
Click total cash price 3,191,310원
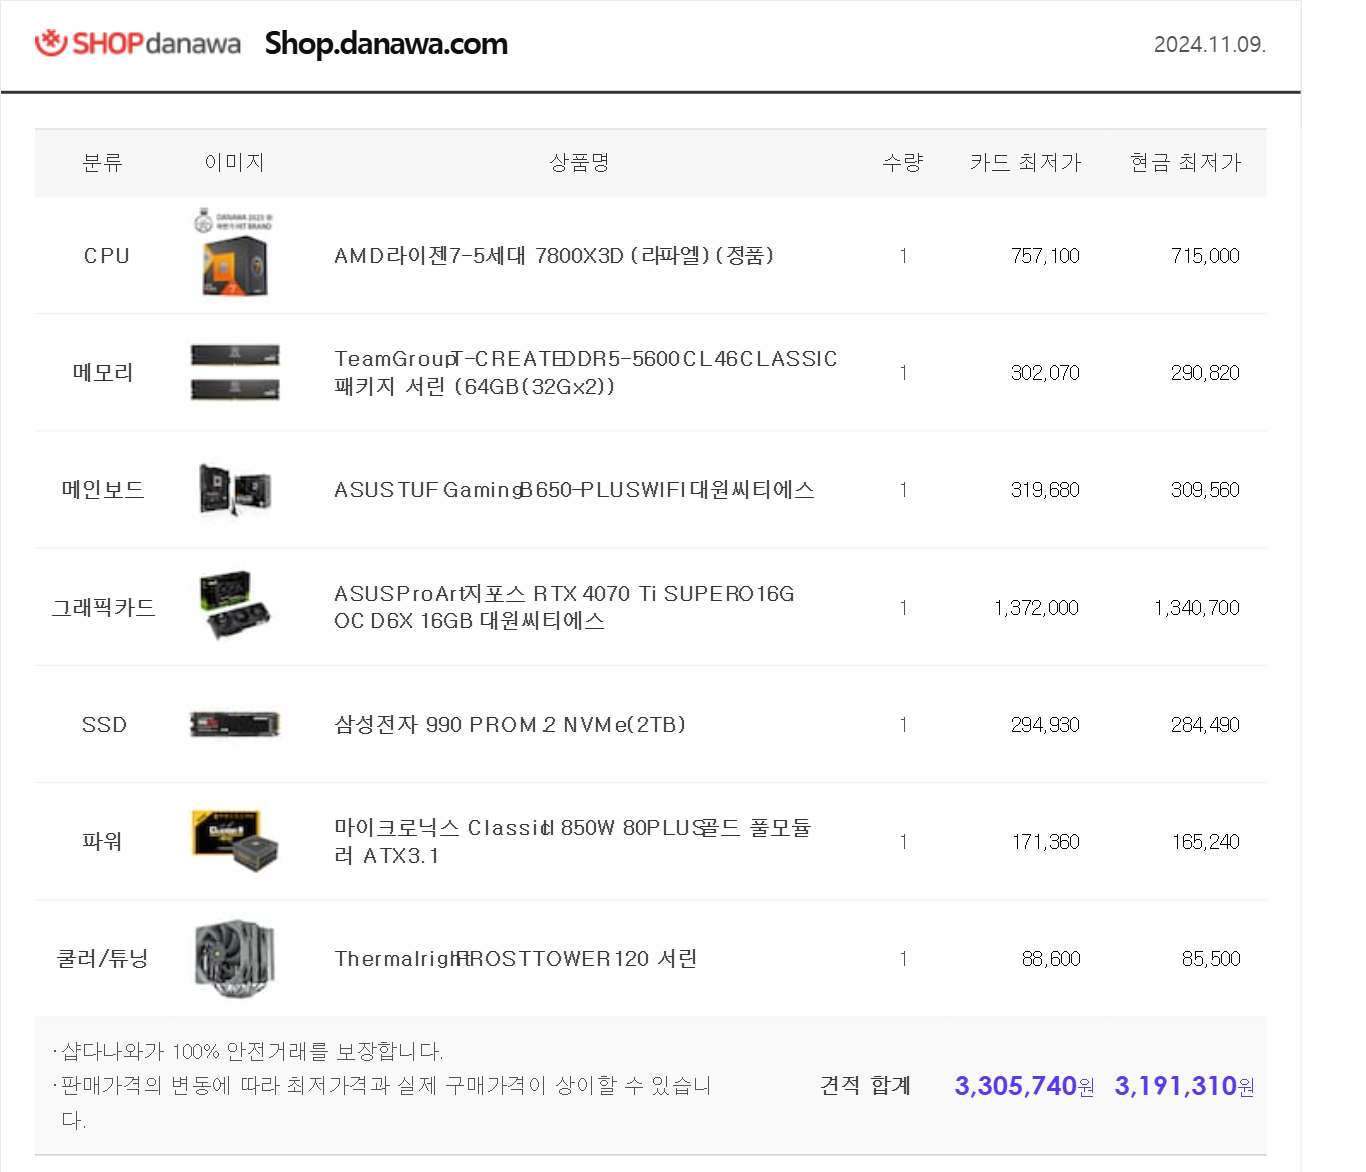tap(1185, 1086)
